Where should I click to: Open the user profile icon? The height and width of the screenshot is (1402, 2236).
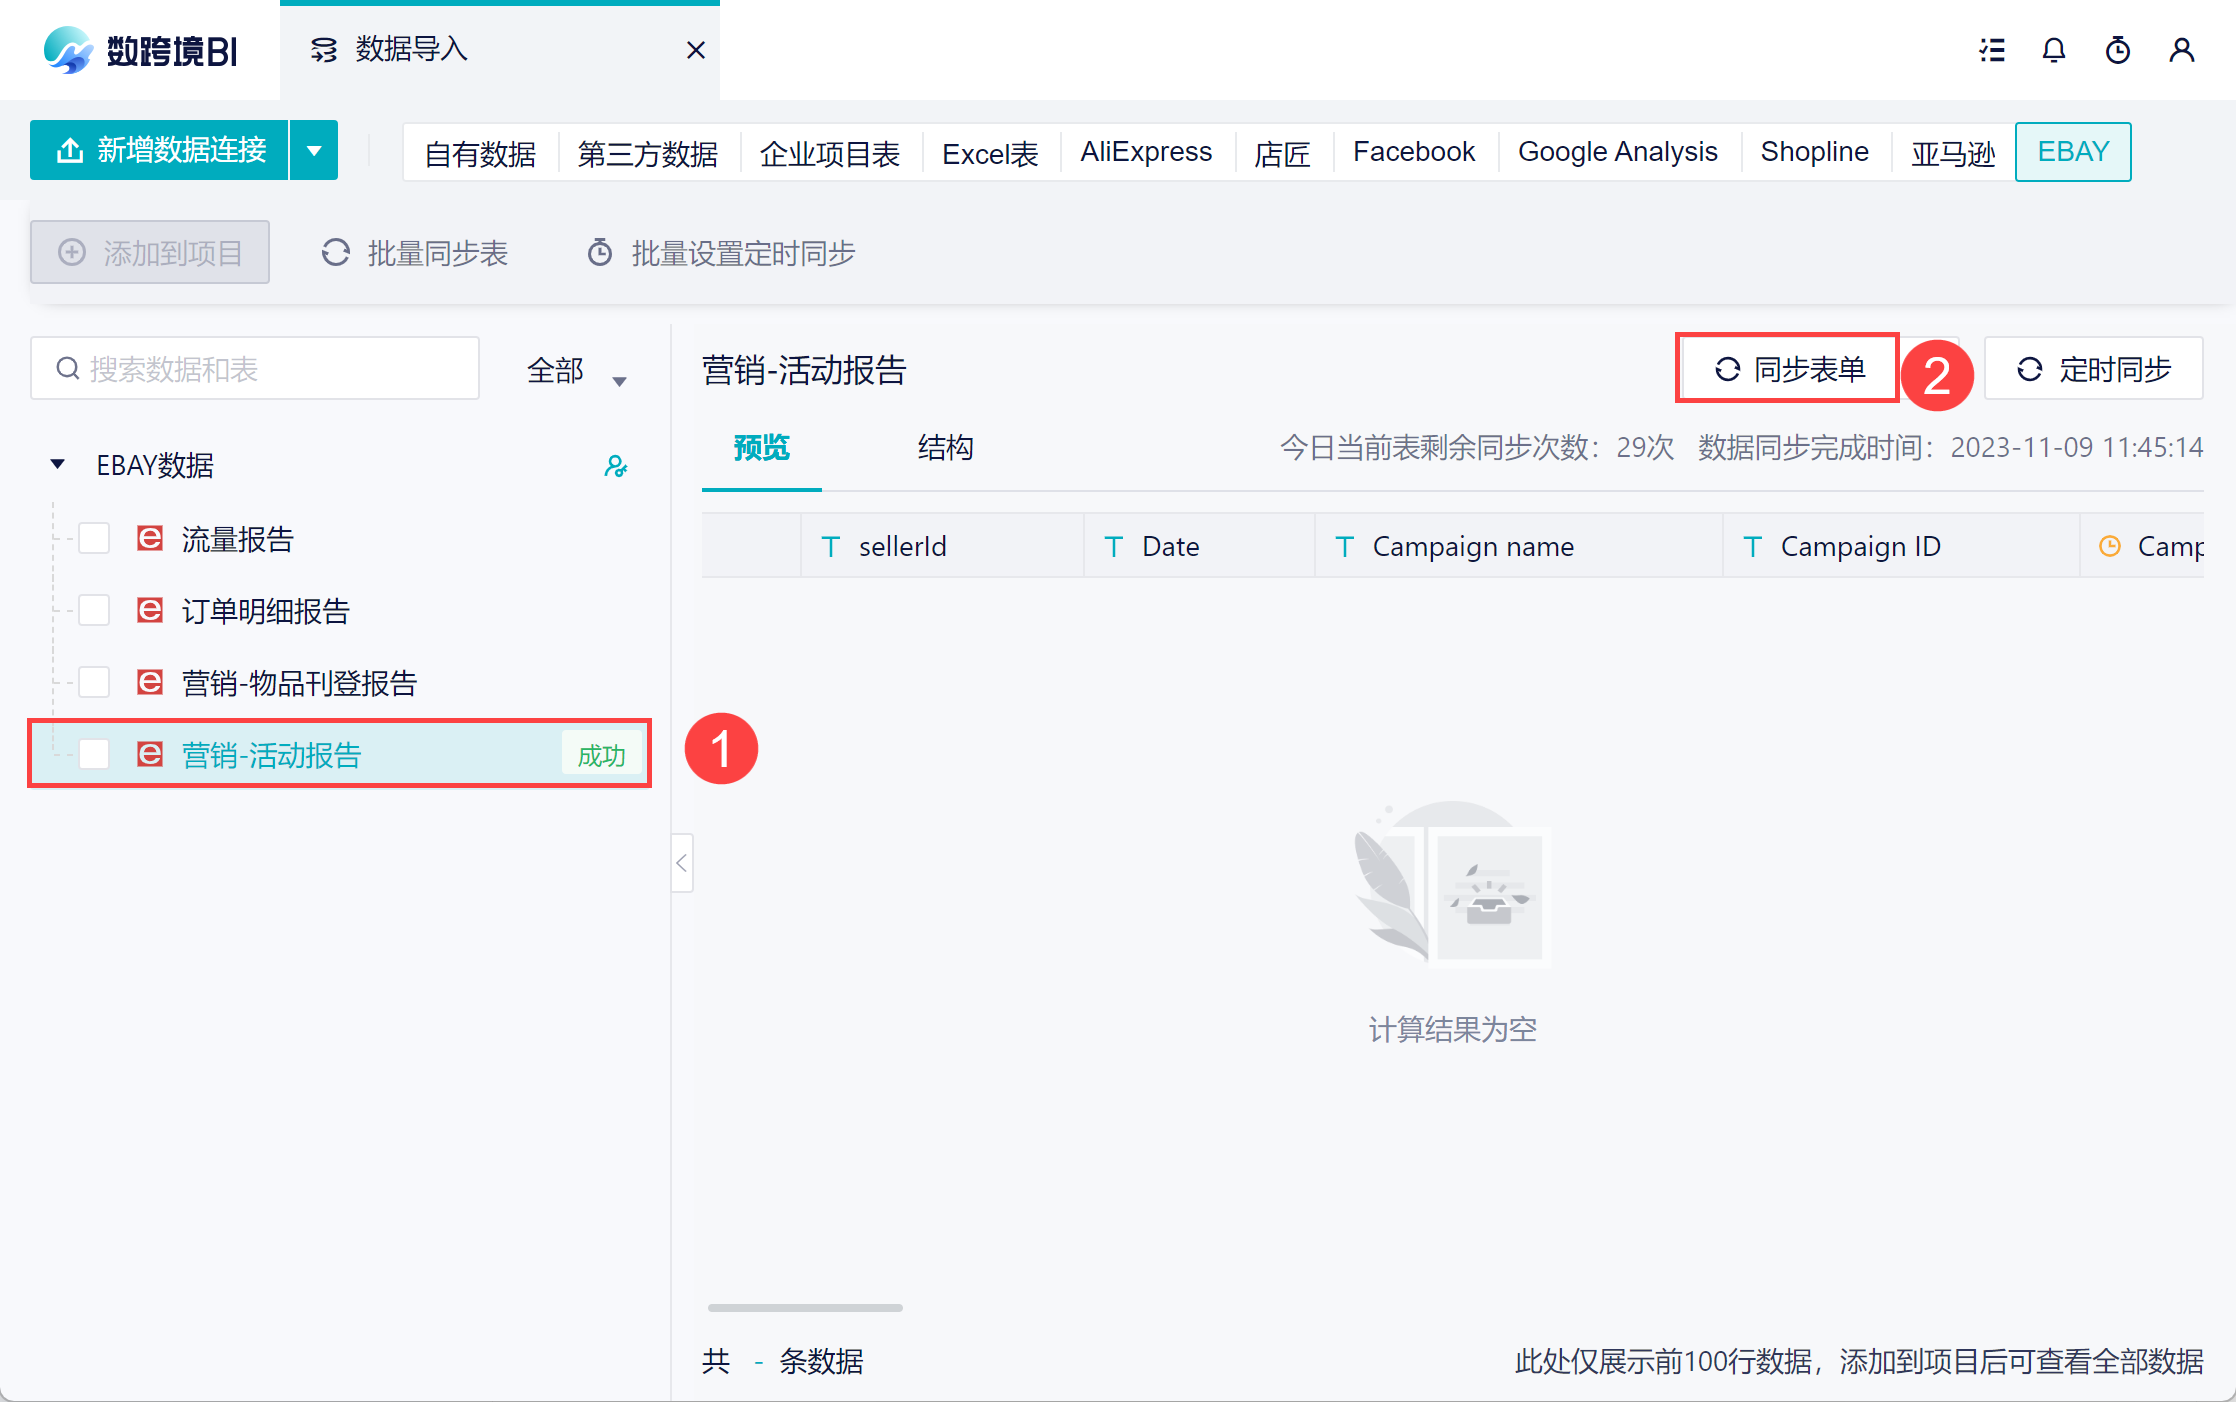(x=2181, y=50)
